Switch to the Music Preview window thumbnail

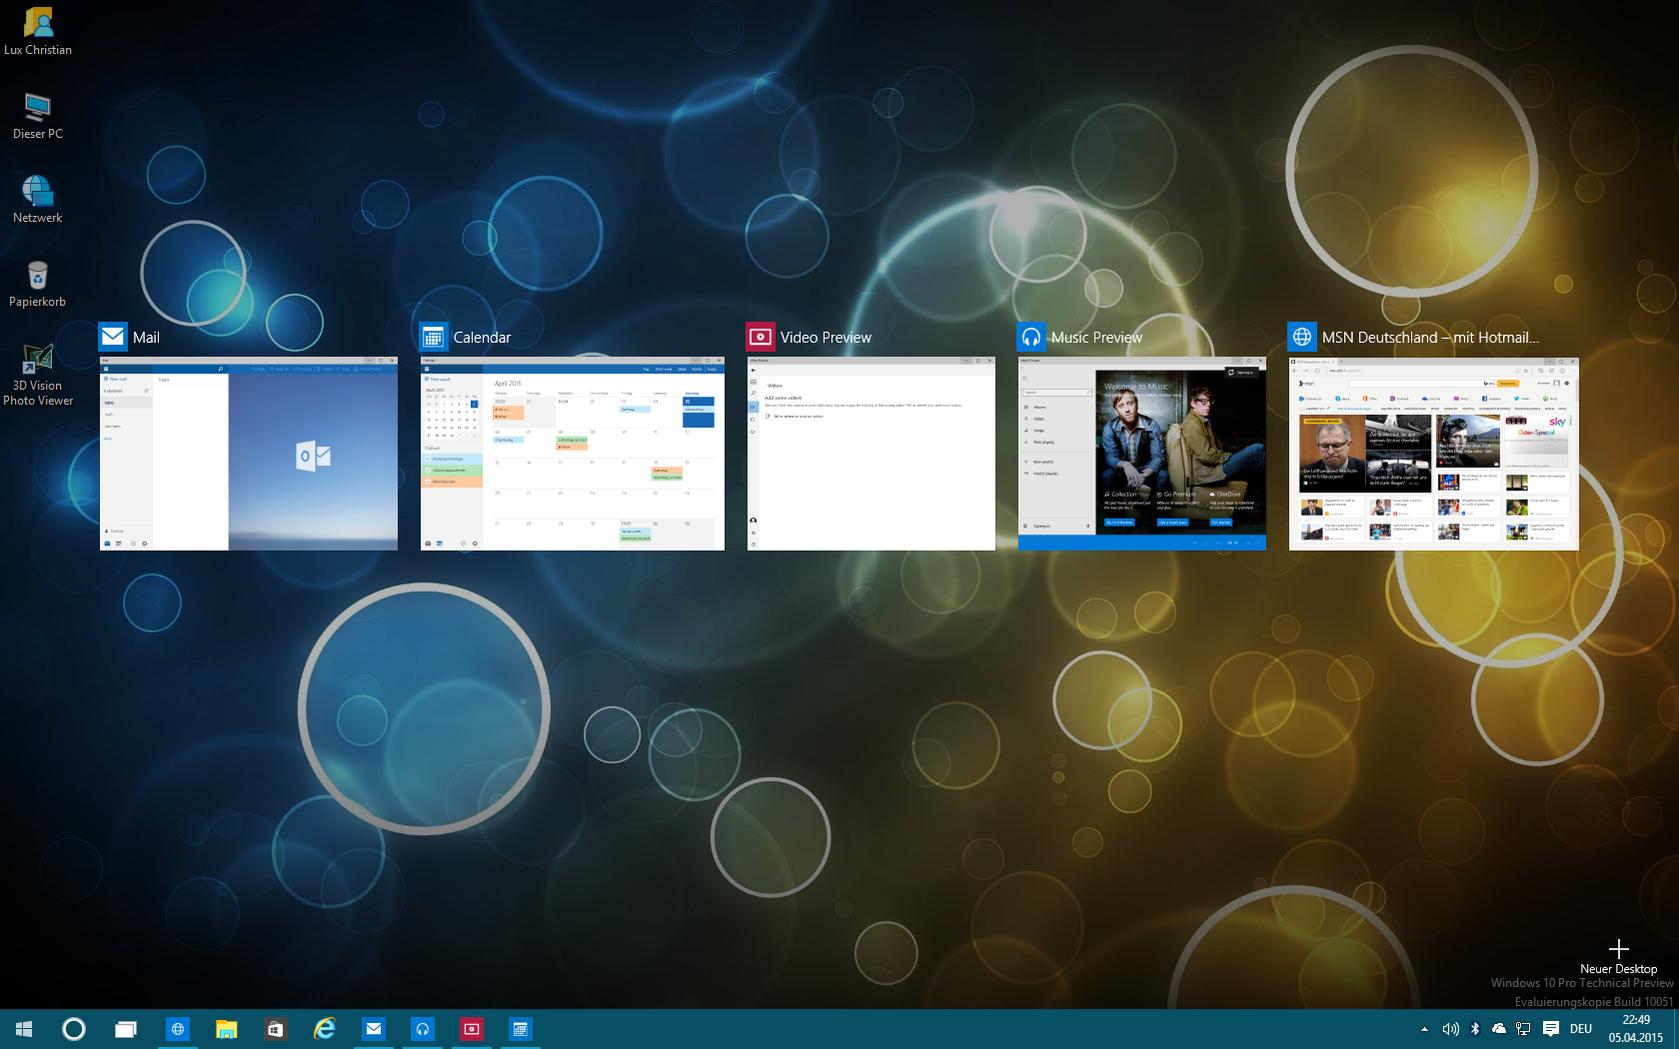coord(1142,453)
